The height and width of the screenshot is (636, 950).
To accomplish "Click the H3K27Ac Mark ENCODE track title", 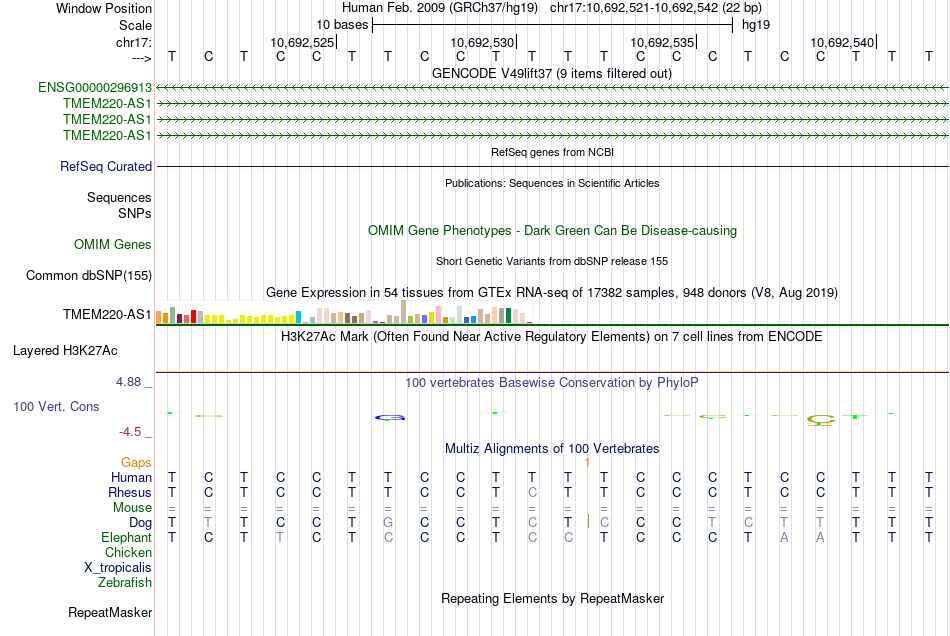I will [552, 337].
